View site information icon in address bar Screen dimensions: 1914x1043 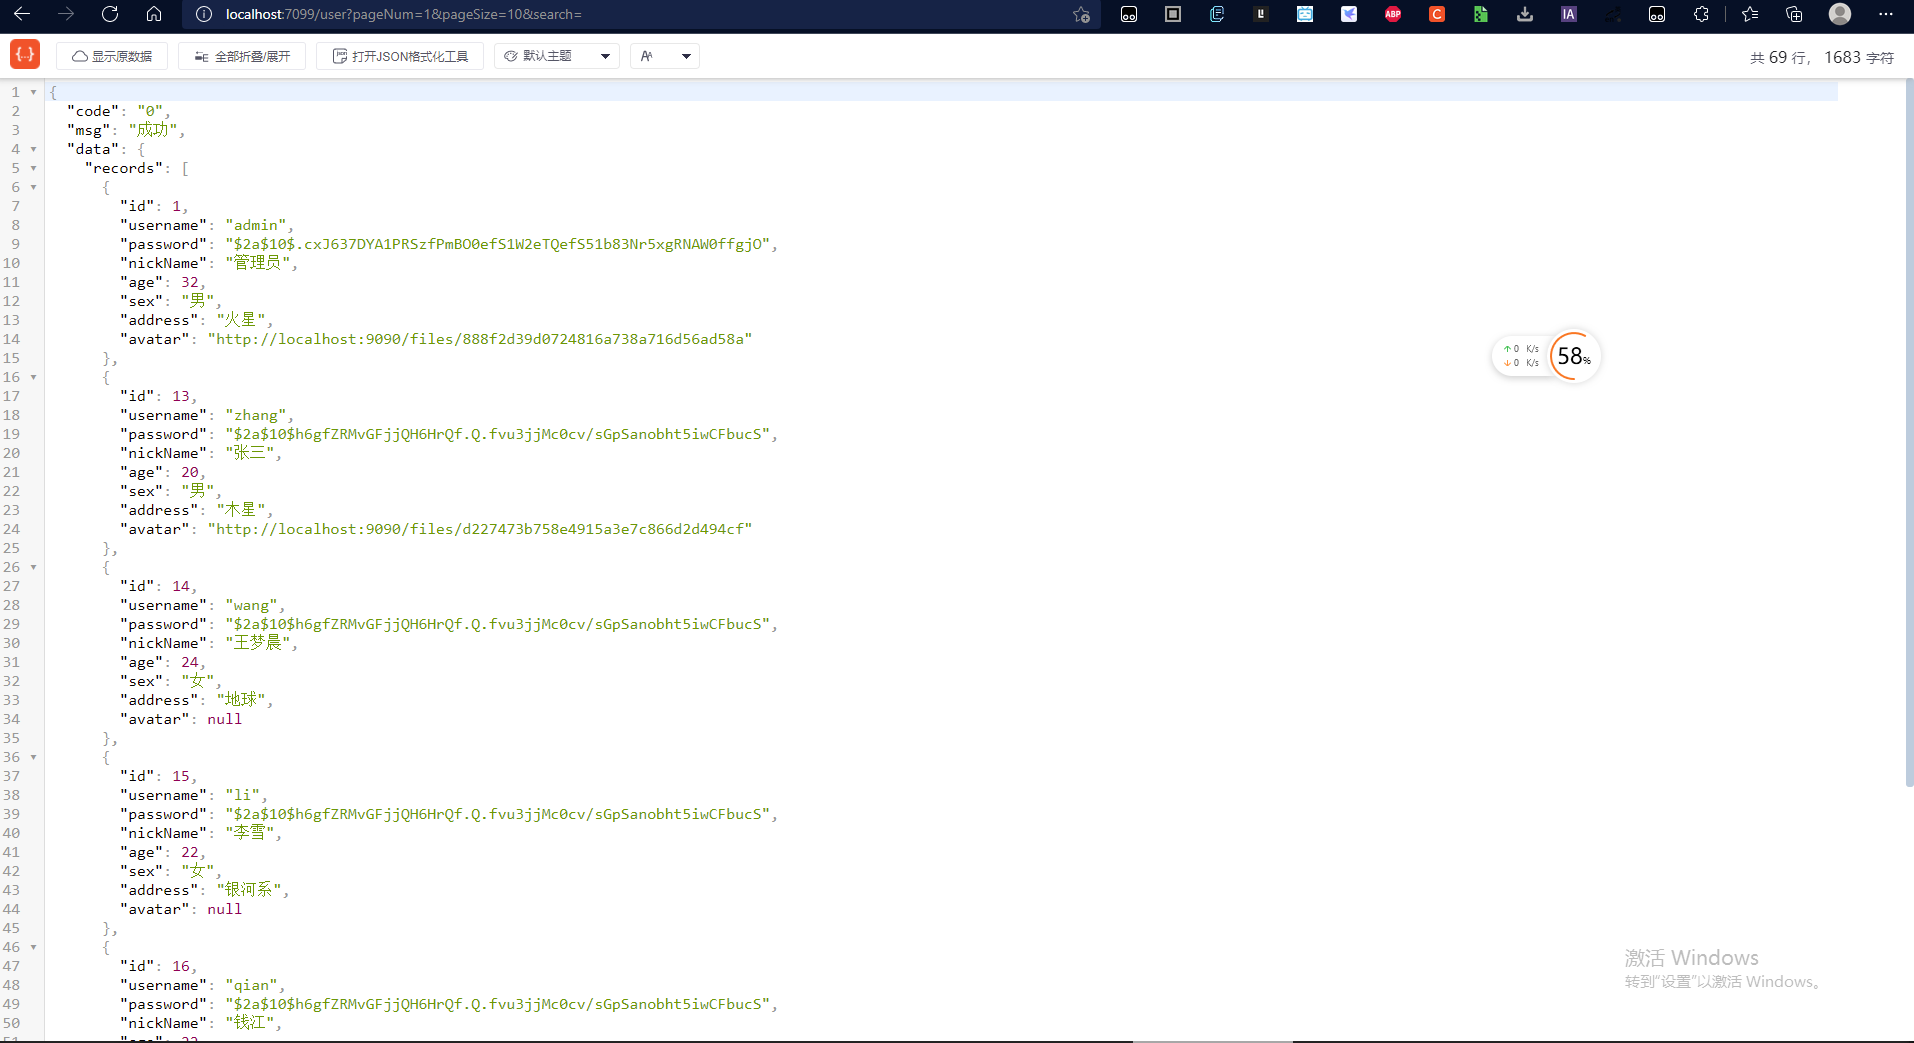click(x=204, y=14)
